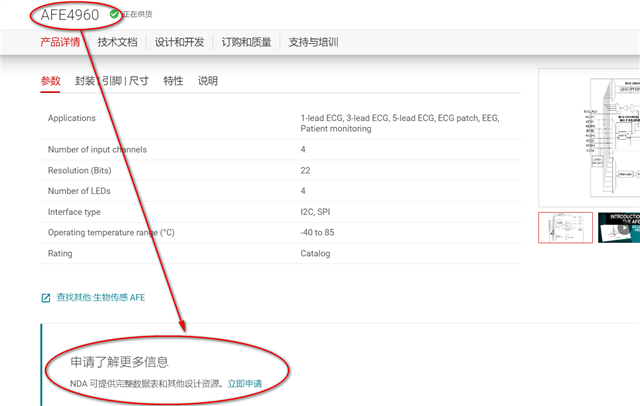Click the Rating parameter label

60,253
